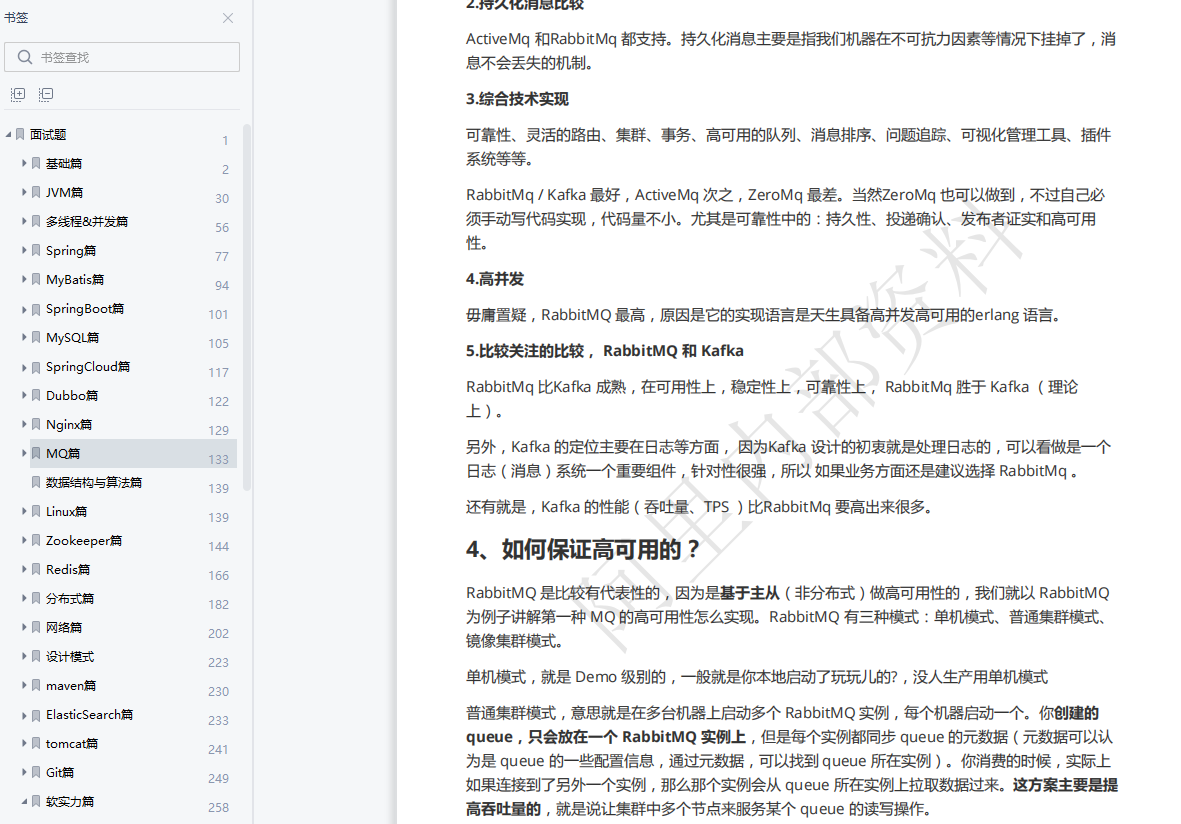1181x824 pixels.
Task: Expand the 基础篇 bookmark
Action: point(24,163)
